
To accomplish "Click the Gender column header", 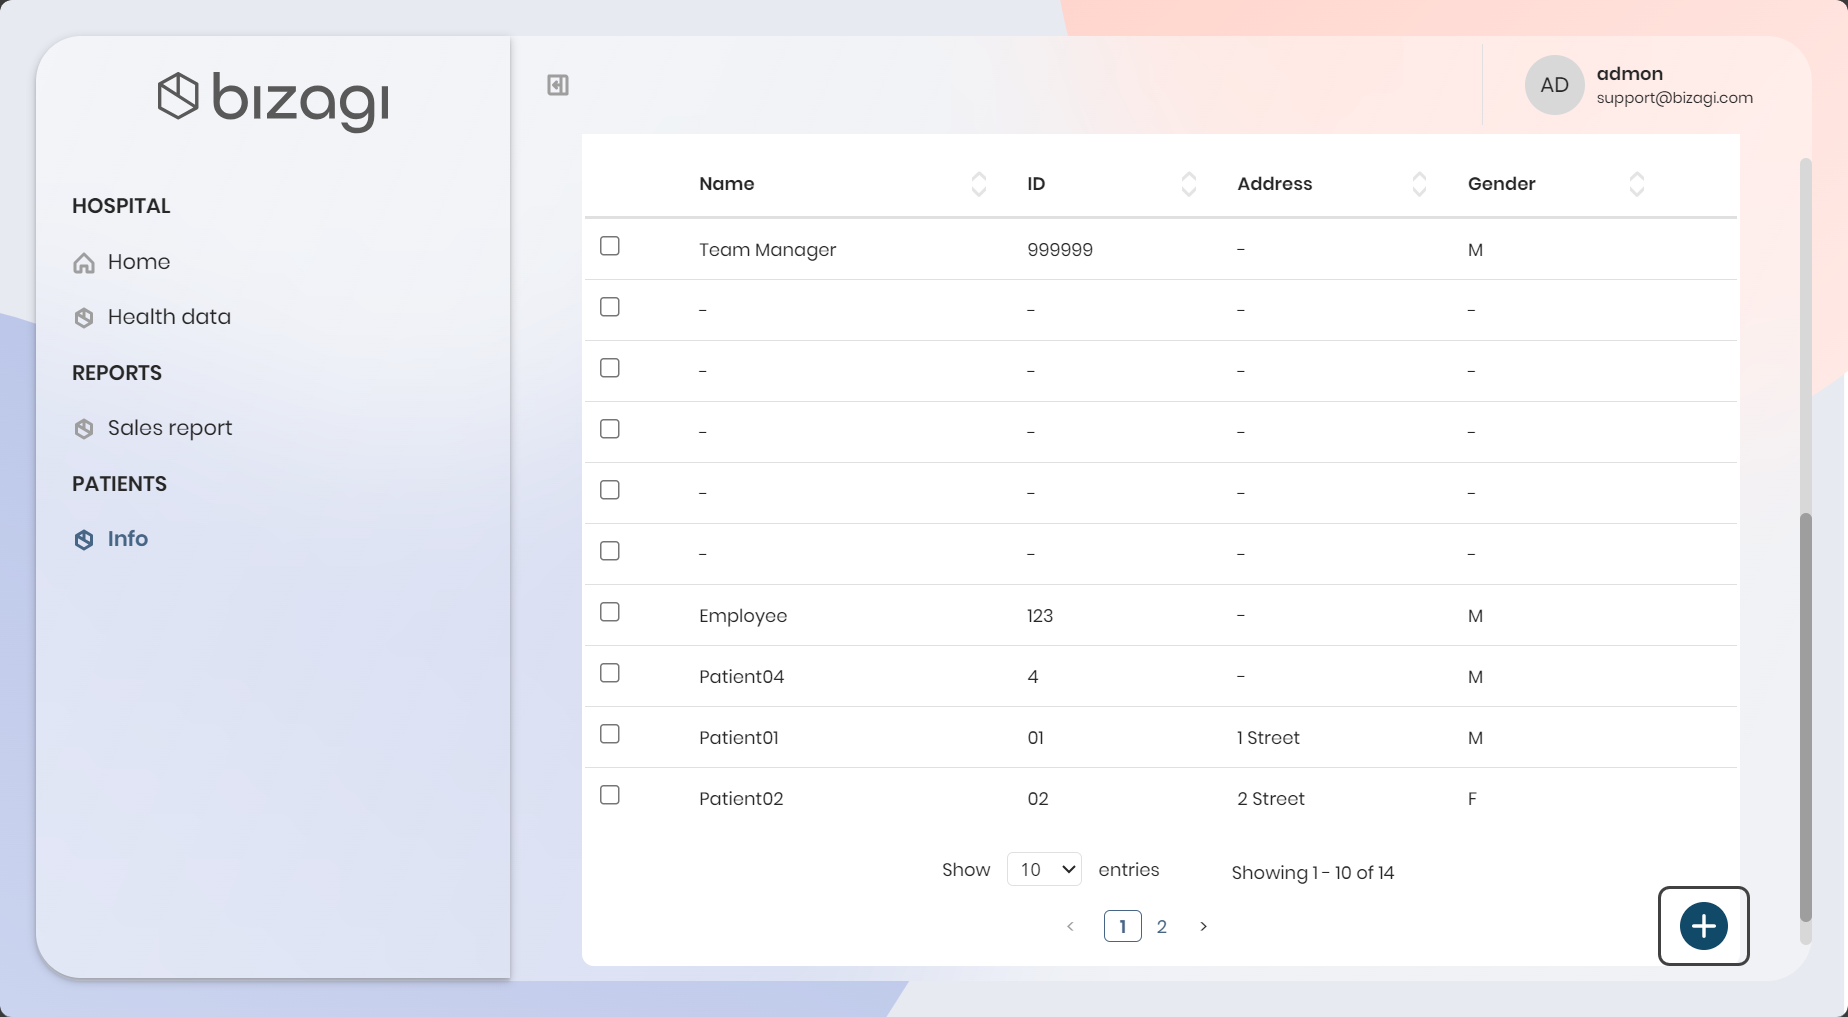I will pyautogui.click(x=1502, y=184).
